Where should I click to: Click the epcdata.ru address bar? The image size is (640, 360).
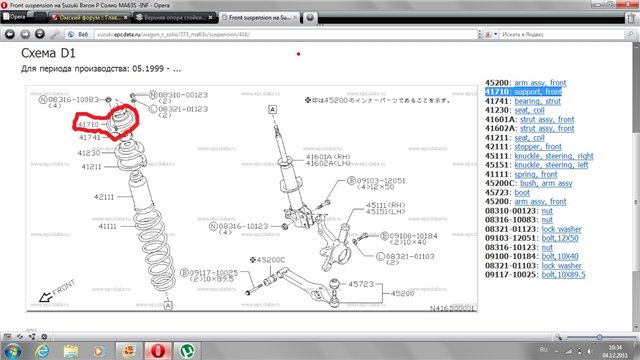coord(286,34)
